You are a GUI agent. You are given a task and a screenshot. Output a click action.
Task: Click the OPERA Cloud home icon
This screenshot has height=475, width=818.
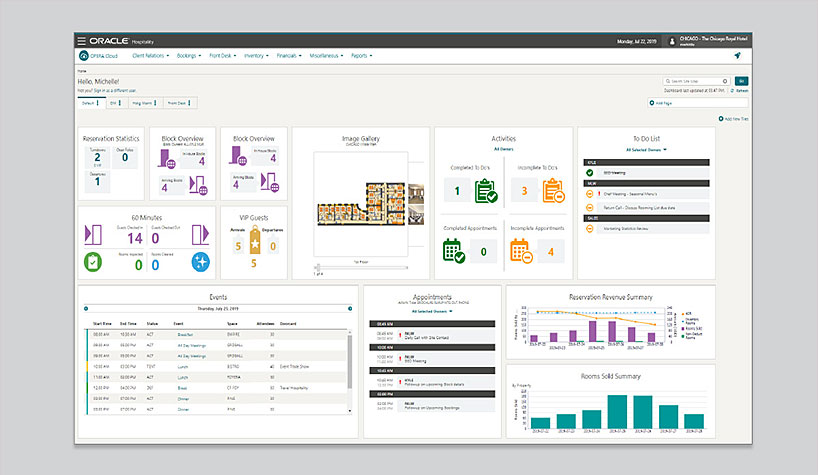(83, 55)
